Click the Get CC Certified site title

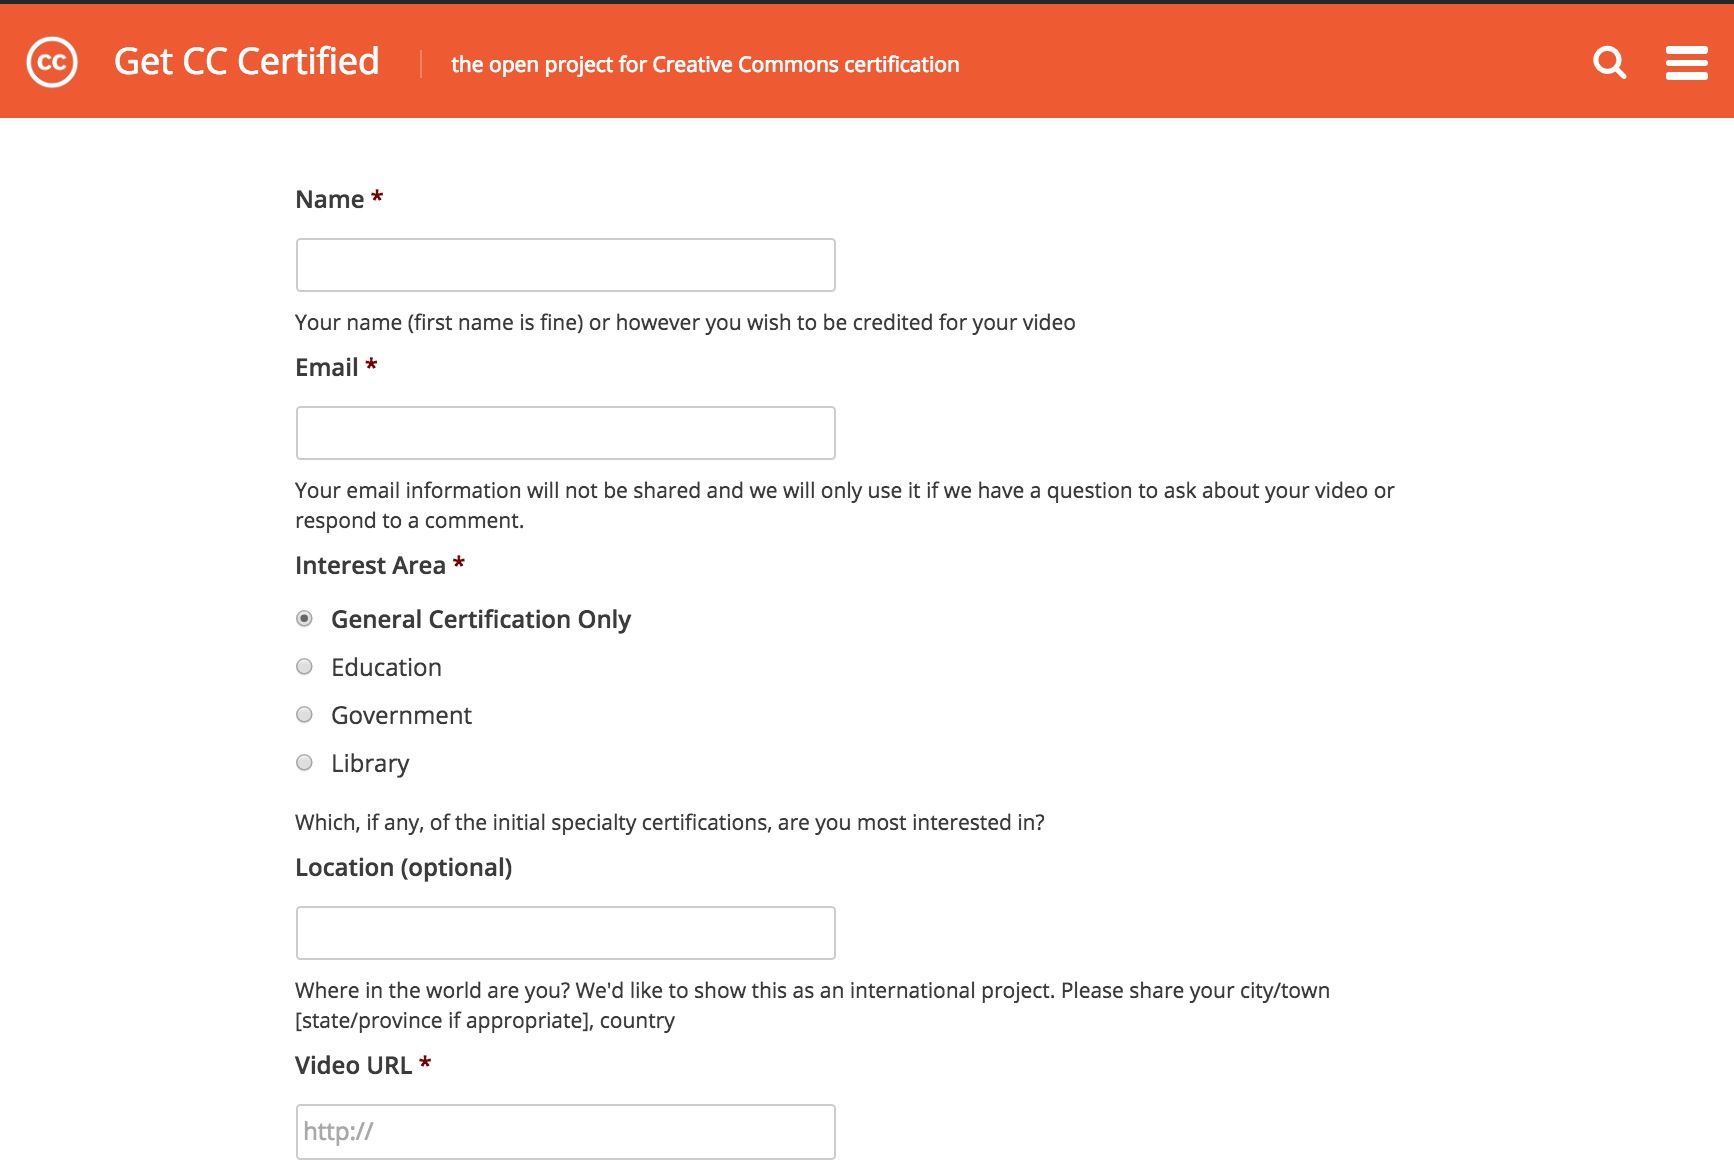246,62
